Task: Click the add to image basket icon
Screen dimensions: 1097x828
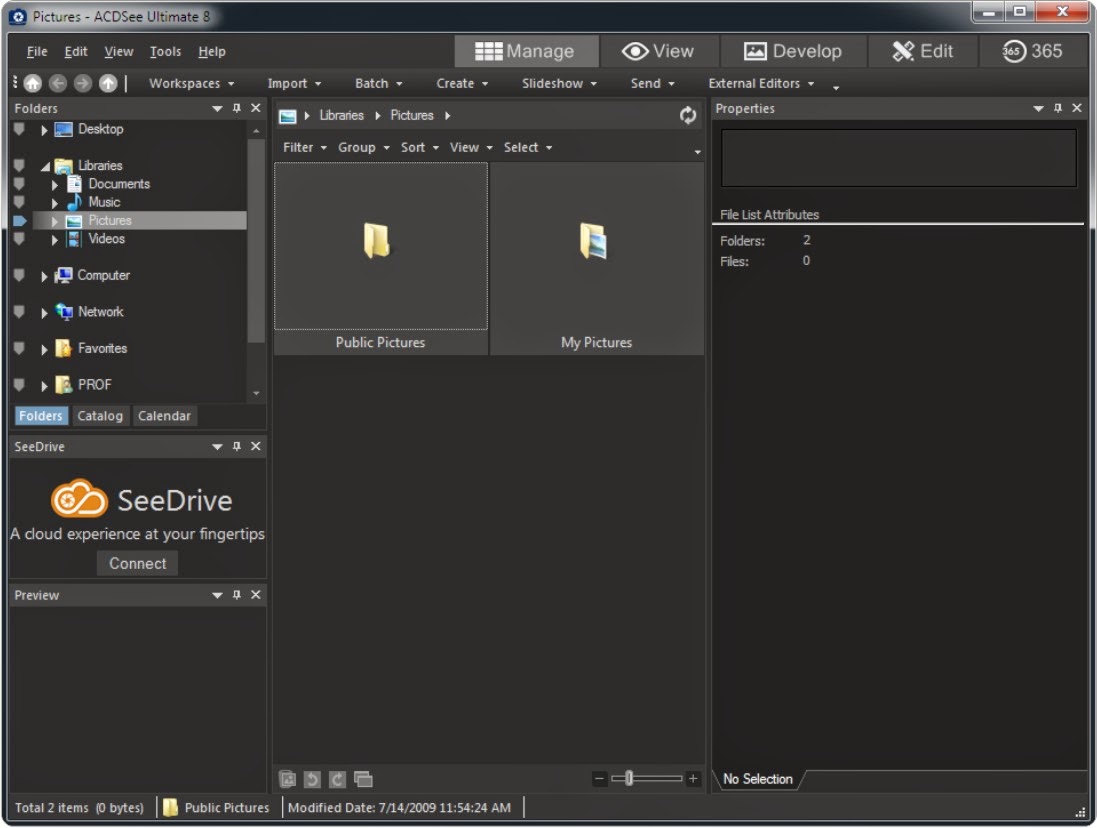Action: pos(287,779)
